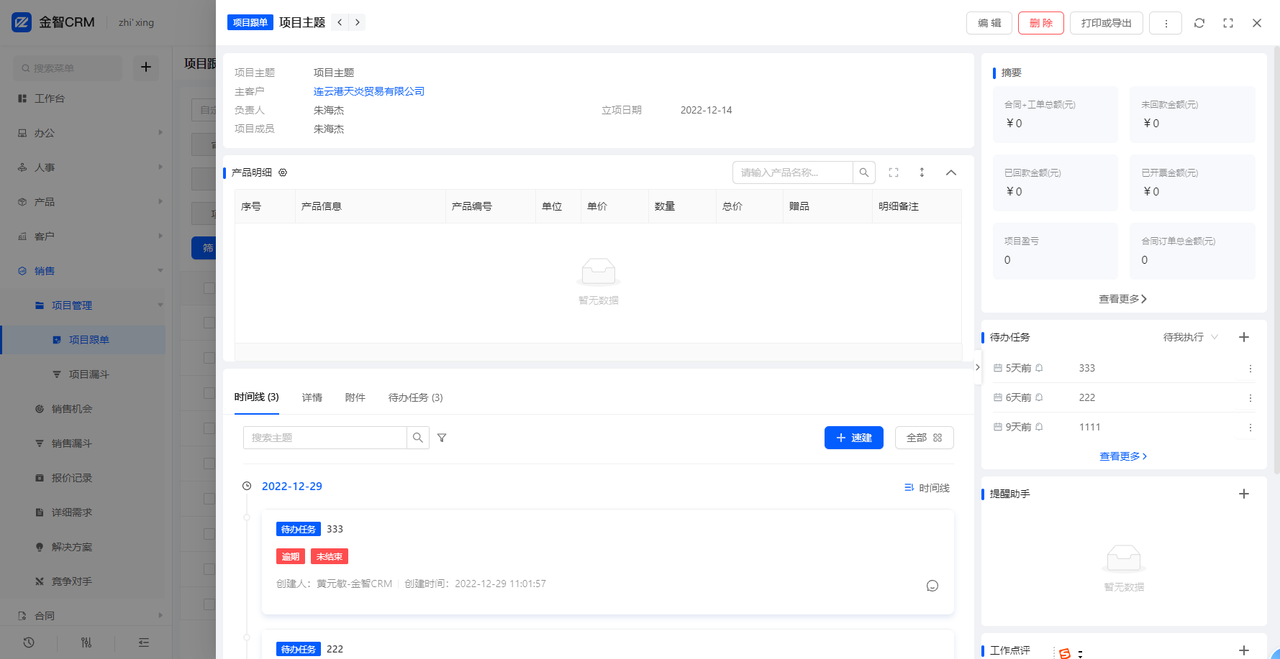Open settings gear next to 产品明细
Viewport: 1280px width, 659px height.
[x=283, y=173]
